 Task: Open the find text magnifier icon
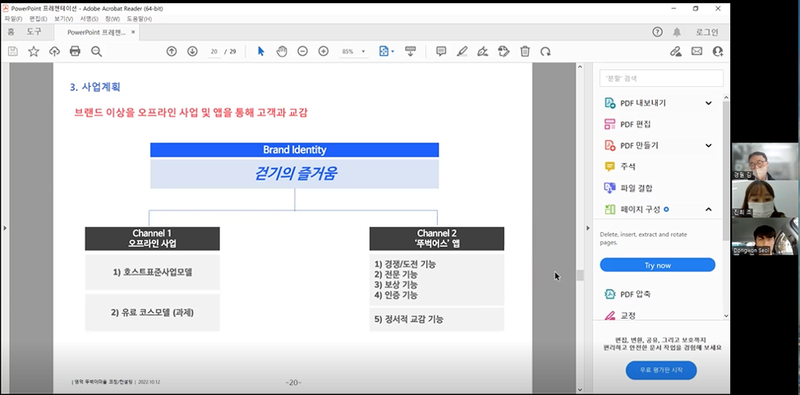(96, 51)
